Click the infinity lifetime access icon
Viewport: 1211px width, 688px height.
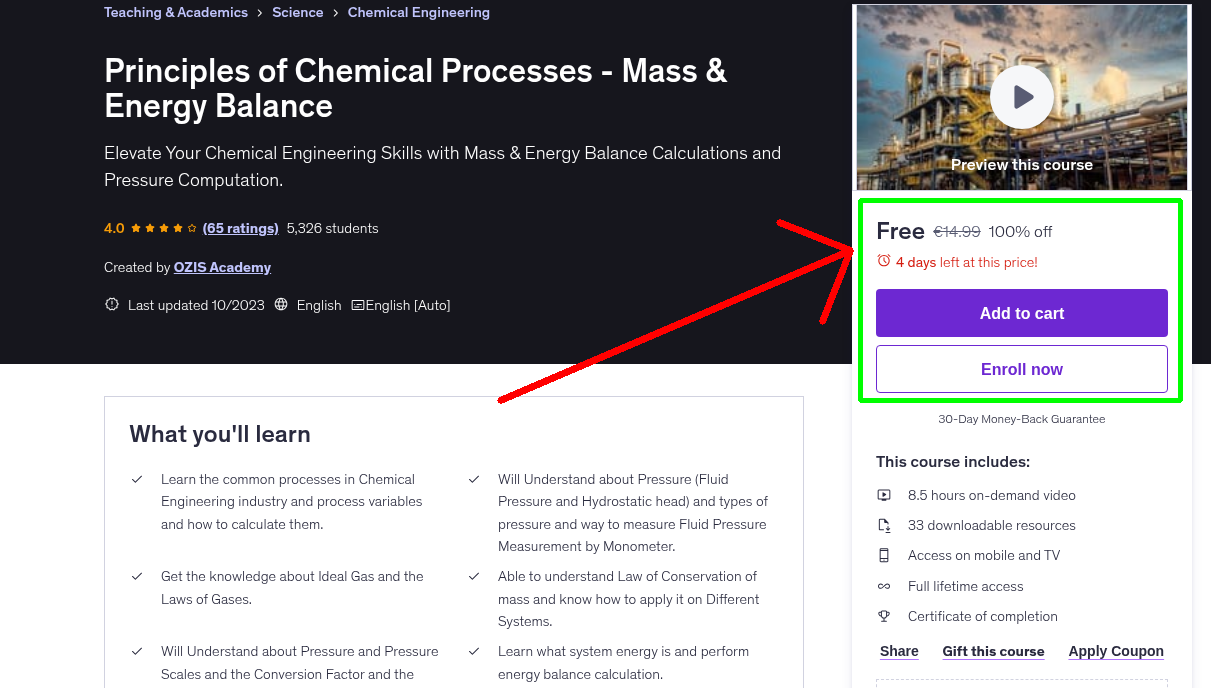click(x=884, y=586)
